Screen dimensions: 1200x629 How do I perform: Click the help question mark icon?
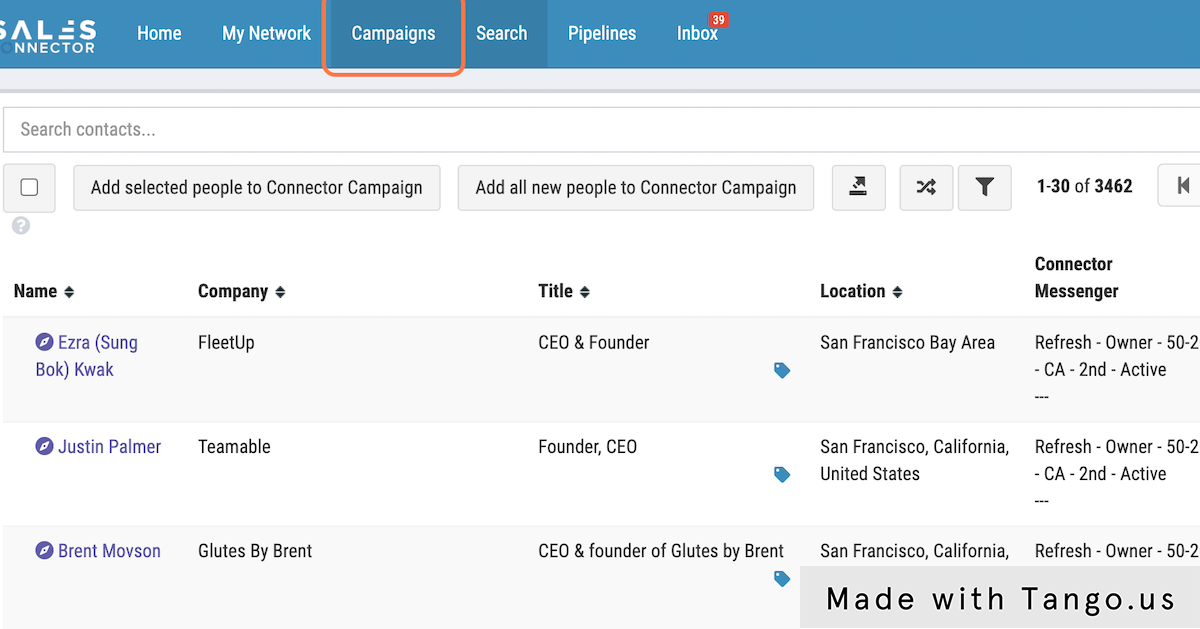21,226
